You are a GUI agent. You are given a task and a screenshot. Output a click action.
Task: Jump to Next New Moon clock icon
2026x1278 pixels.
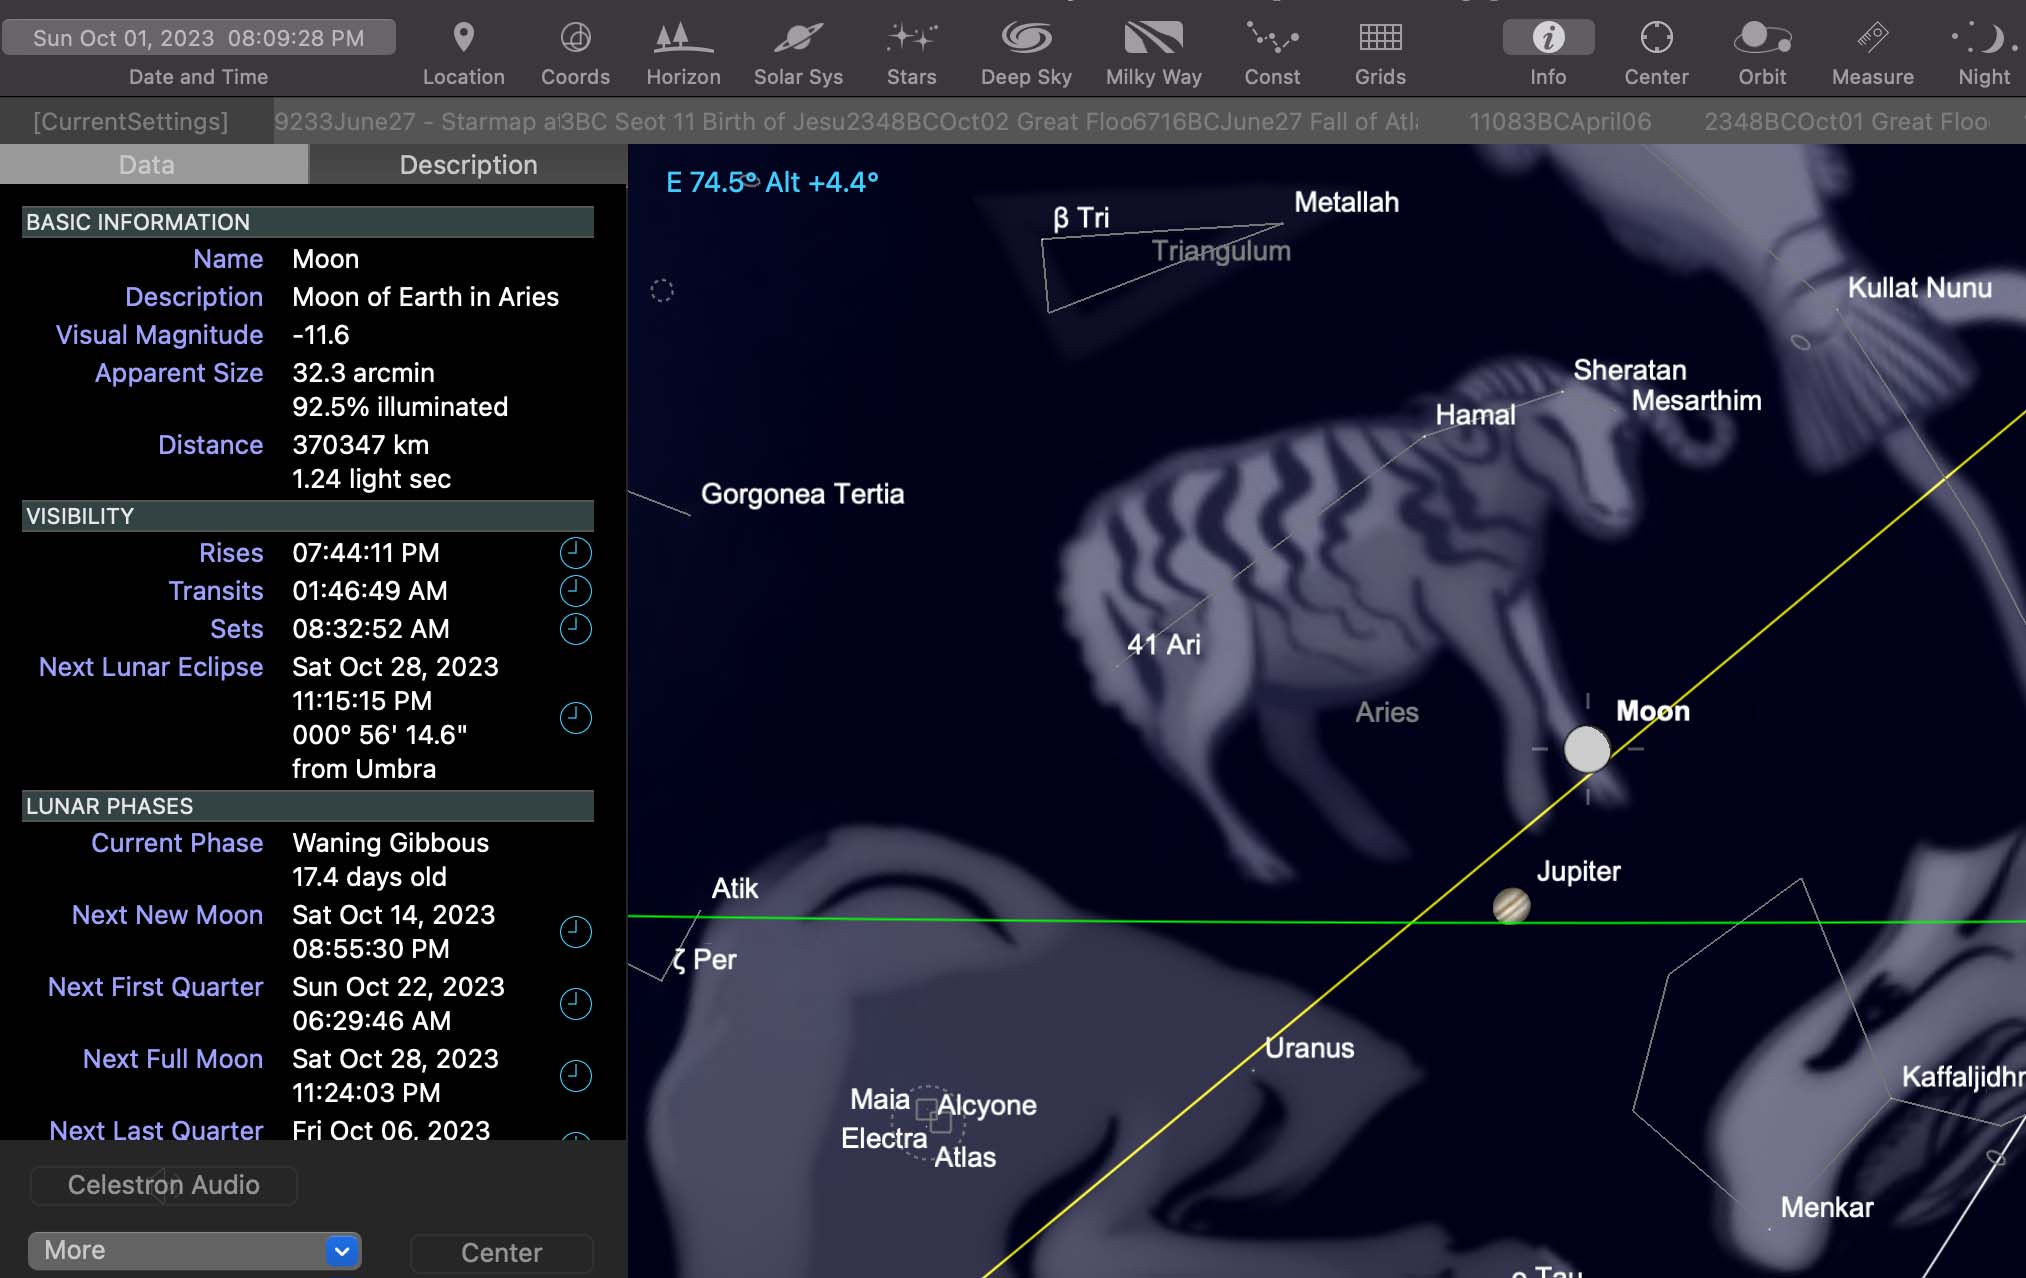[575, 932]
